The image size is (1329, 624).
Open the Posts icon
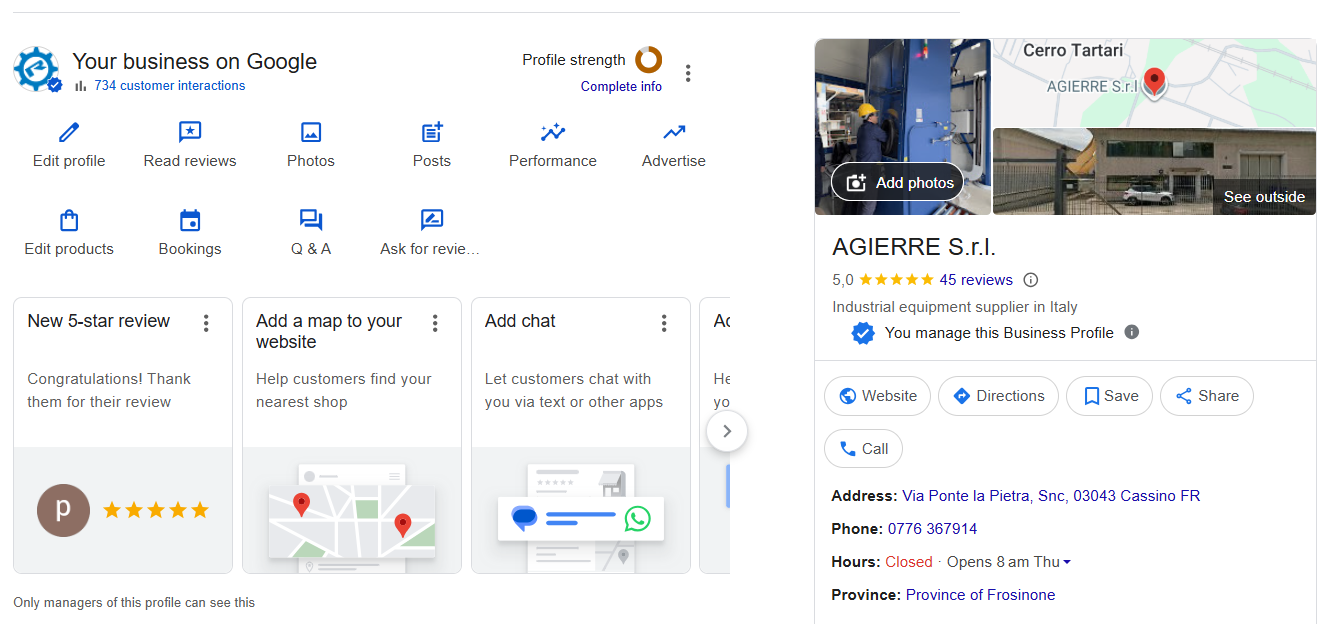point(432,132)
